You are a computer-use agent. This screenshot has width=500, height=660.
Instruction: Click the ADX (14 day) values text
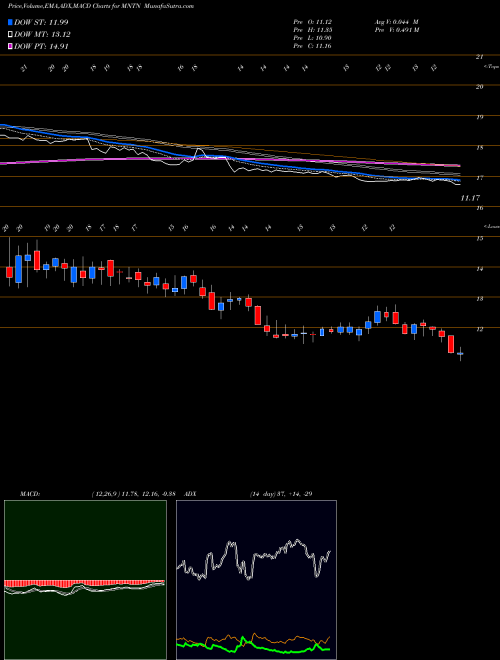click(281, 494)
